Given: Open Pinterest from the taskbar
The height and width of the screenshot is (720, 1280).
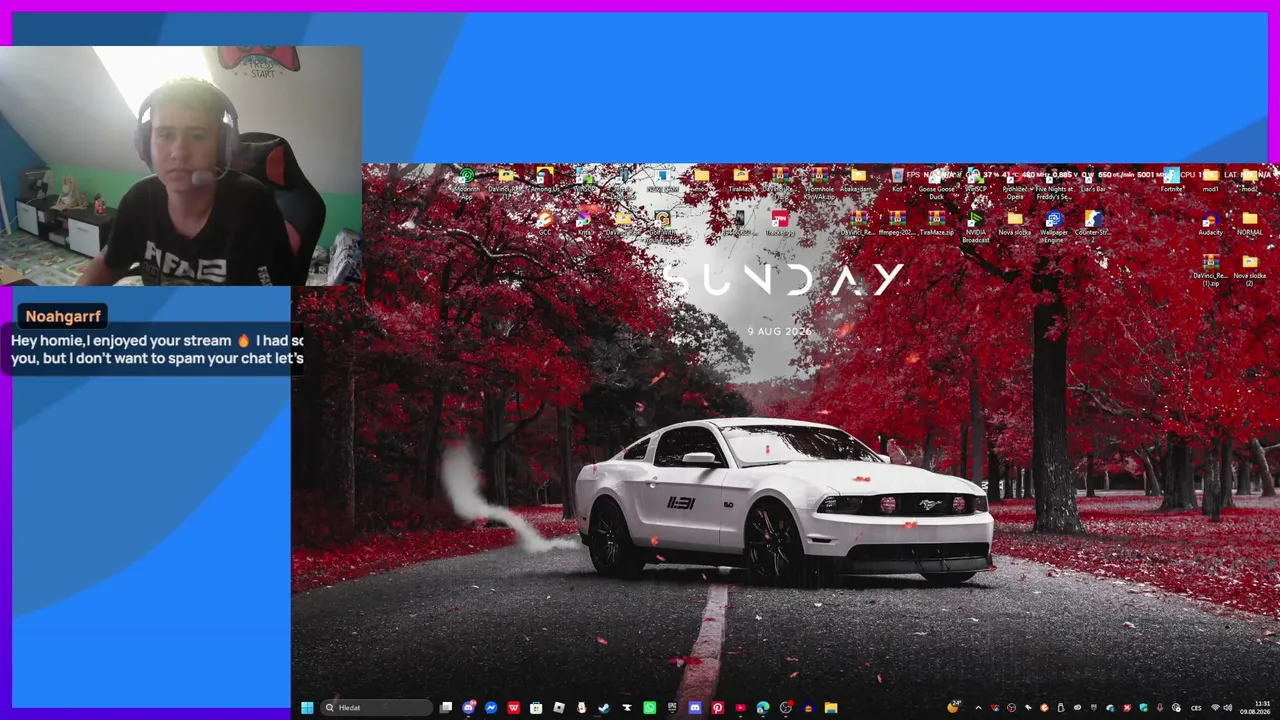Looking at the screenshot, I should [717, 708].
